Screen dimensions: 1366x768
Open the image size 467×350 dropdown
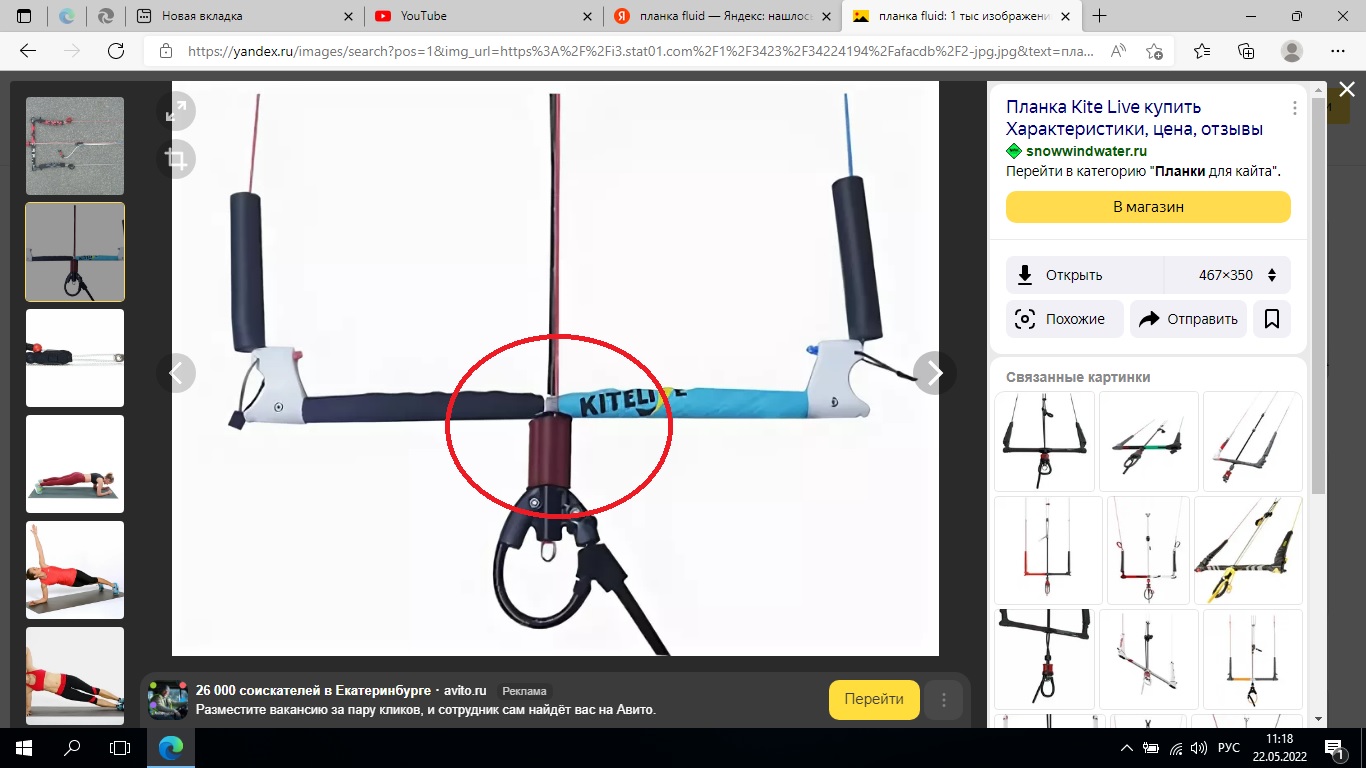tap(1228, 275)
